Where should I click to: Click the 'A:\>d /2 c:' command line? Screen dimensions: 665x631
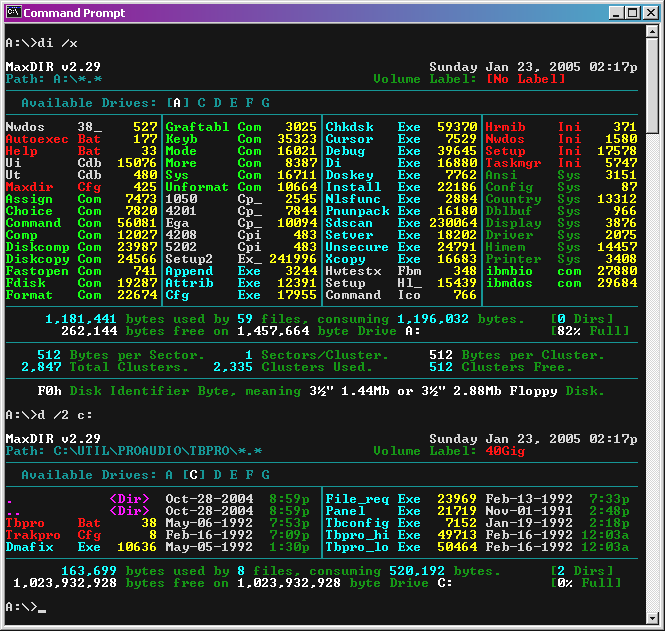click(x=49, y=415)
